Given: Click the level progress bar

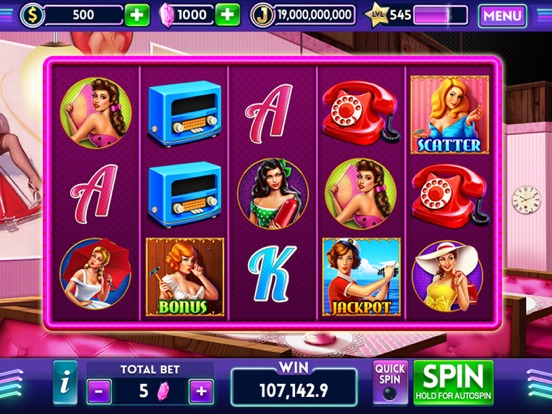Looking at the screenshot, I should point(441,15).
